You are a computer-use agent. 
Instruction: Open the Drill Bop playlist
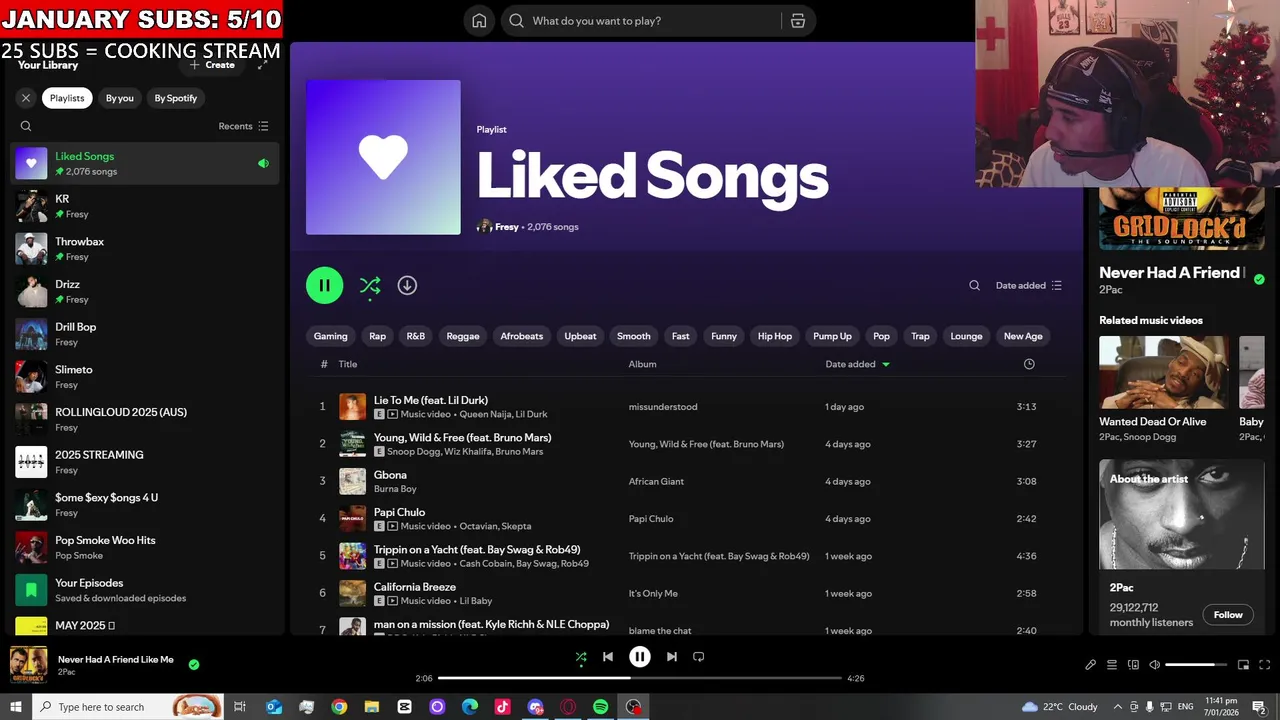(x=145, y=334)
